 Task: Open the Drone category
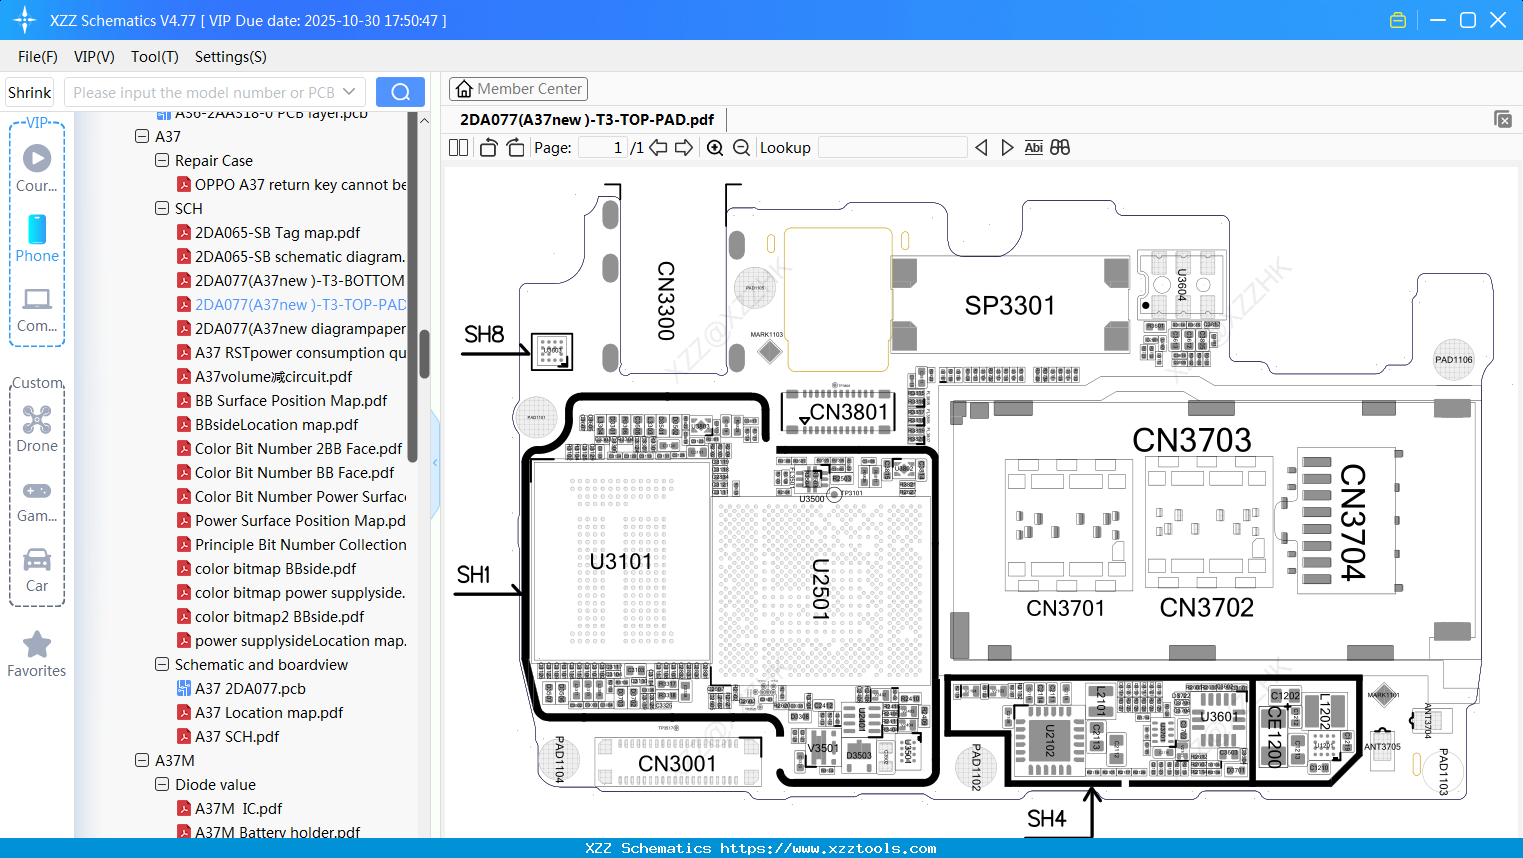click(37, 429)
